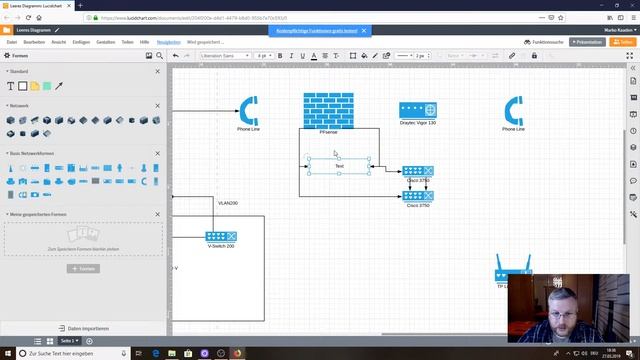Open the Gestalten menu
Screen dimensions: 640x360
tap(106, 42)
